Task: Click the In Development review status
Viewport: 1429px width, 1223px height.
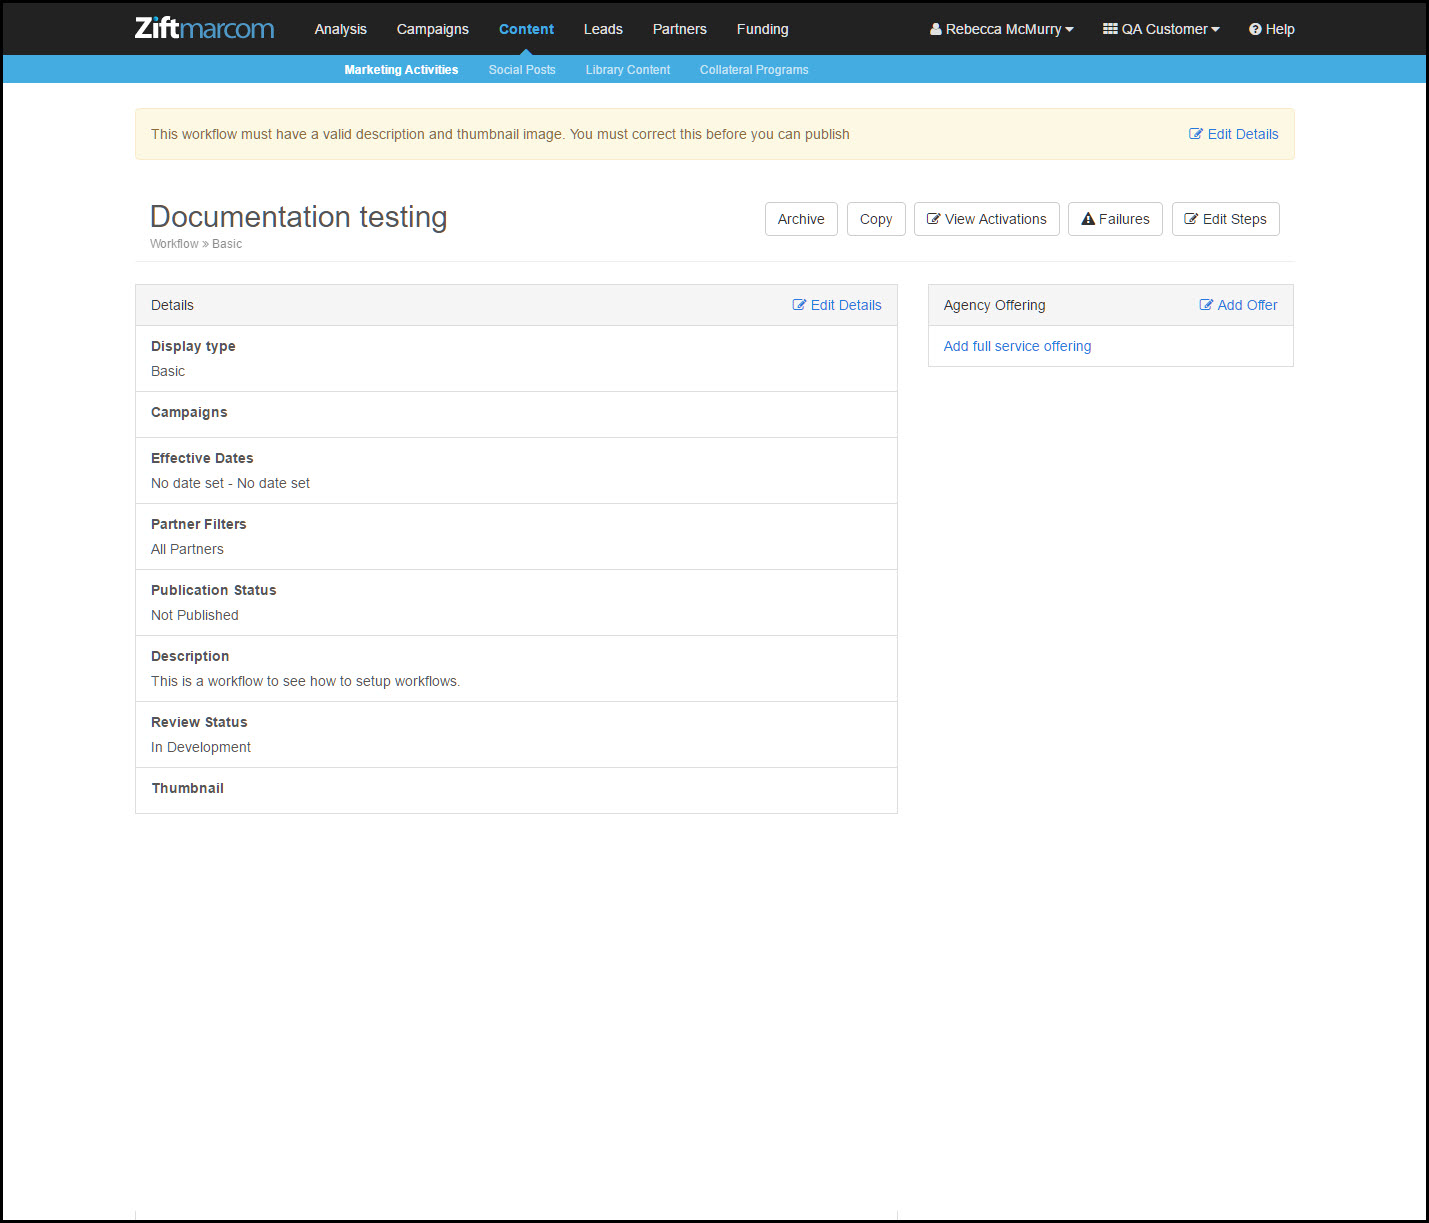Action: pos(201,747)
